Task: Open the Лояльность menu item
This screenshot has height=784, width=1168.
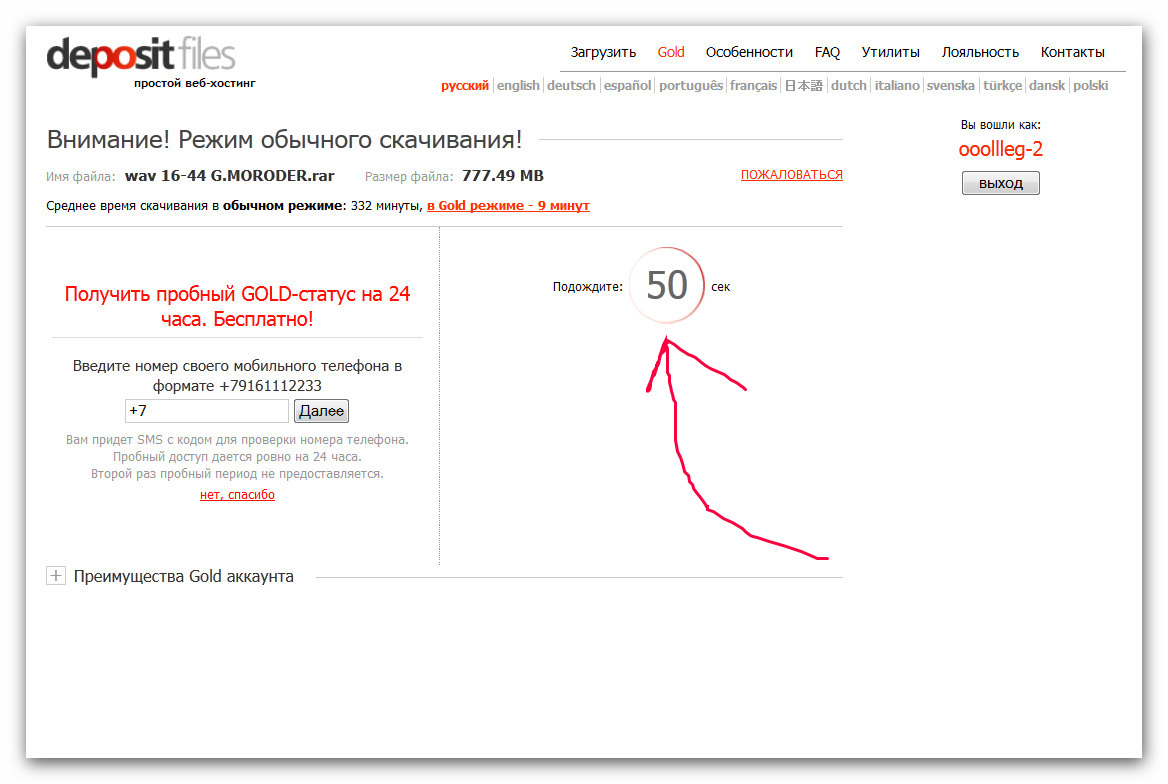Action: (x=980, y=52)
